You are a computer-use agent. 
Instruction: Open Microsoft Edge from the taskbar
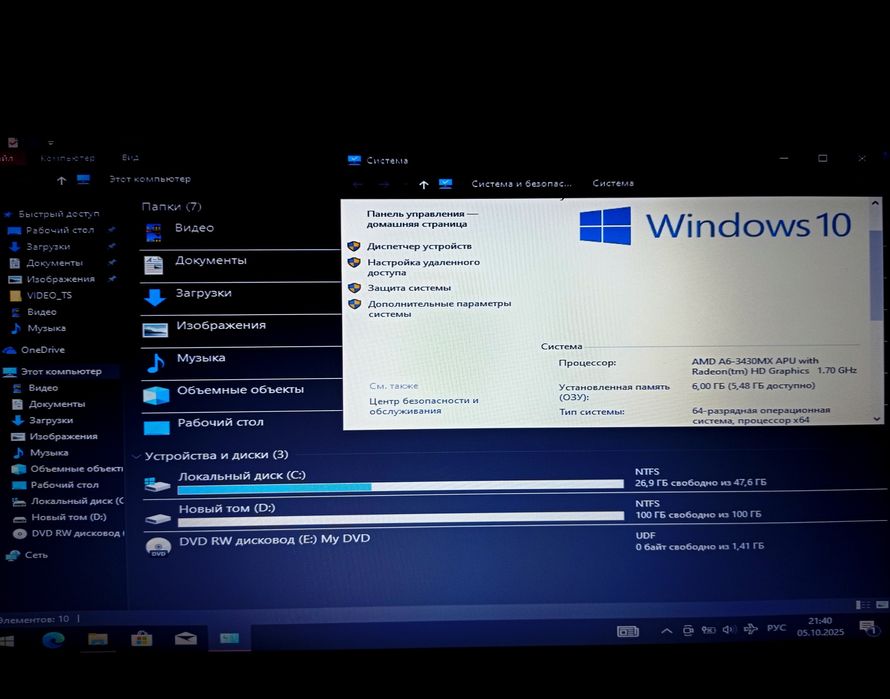coord(53,639)
